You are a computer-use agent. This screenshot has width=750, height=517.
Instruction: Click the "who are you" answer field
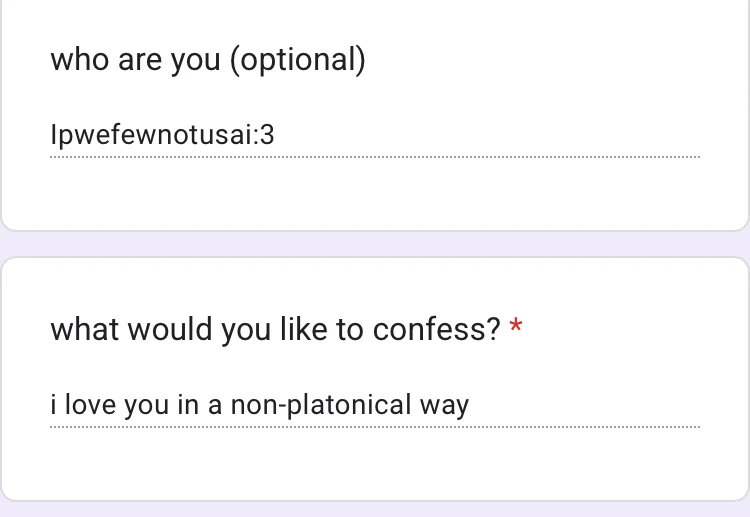pyautogui.click(x=375, y=135)
